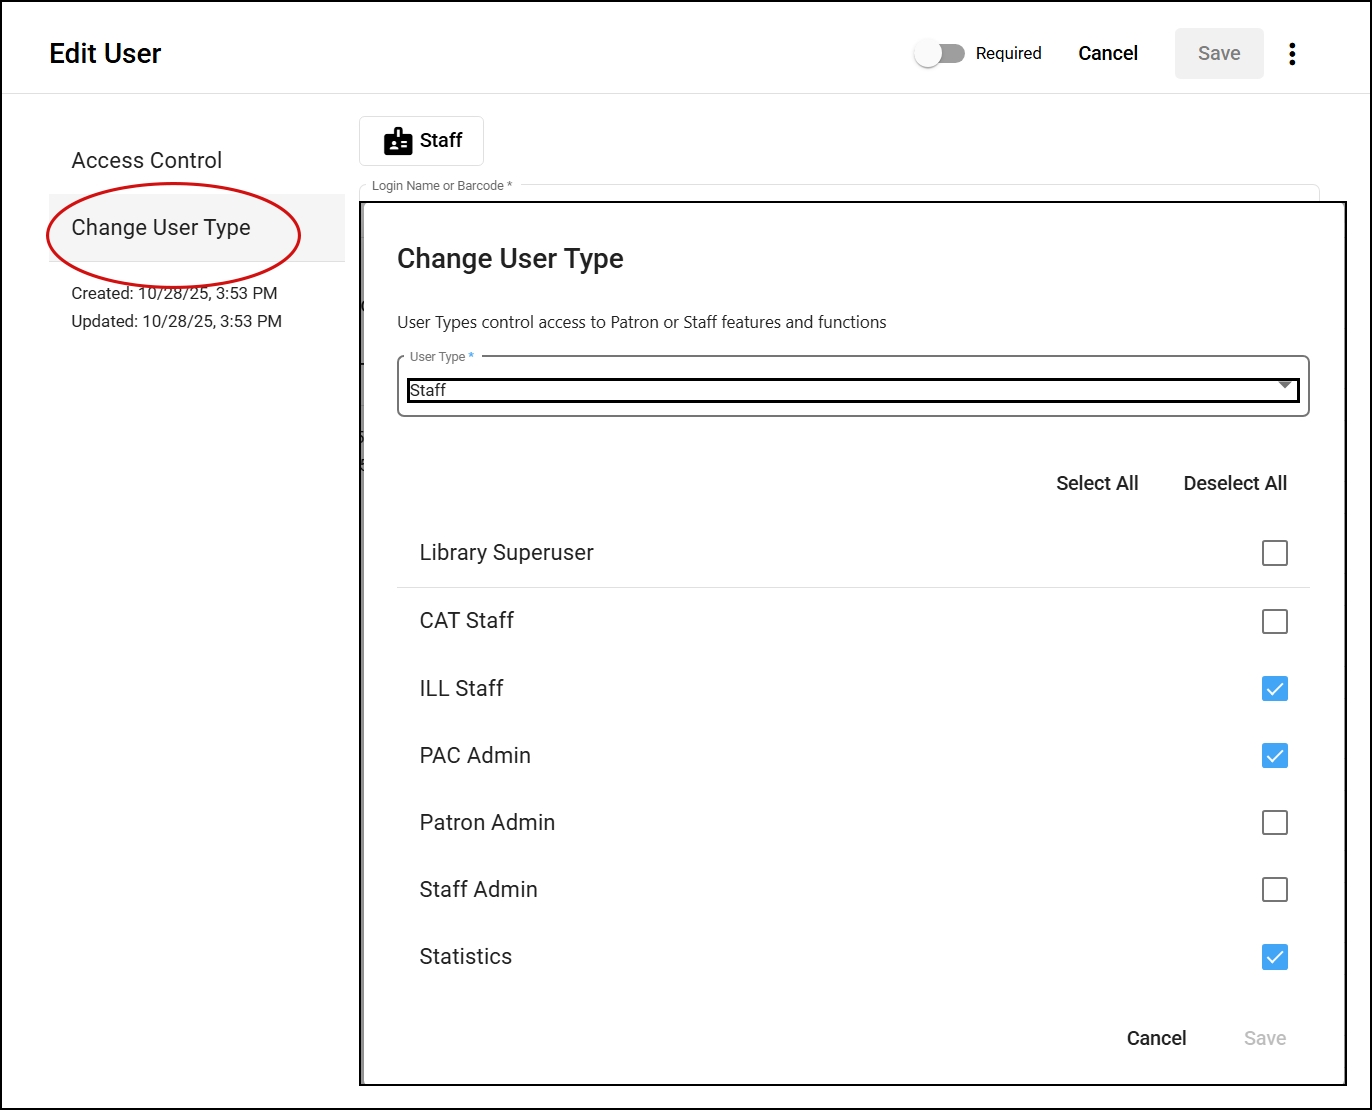Cancel the Change User Type dialog
Screen dimensions: 1372x1110
point(1156,1038)
